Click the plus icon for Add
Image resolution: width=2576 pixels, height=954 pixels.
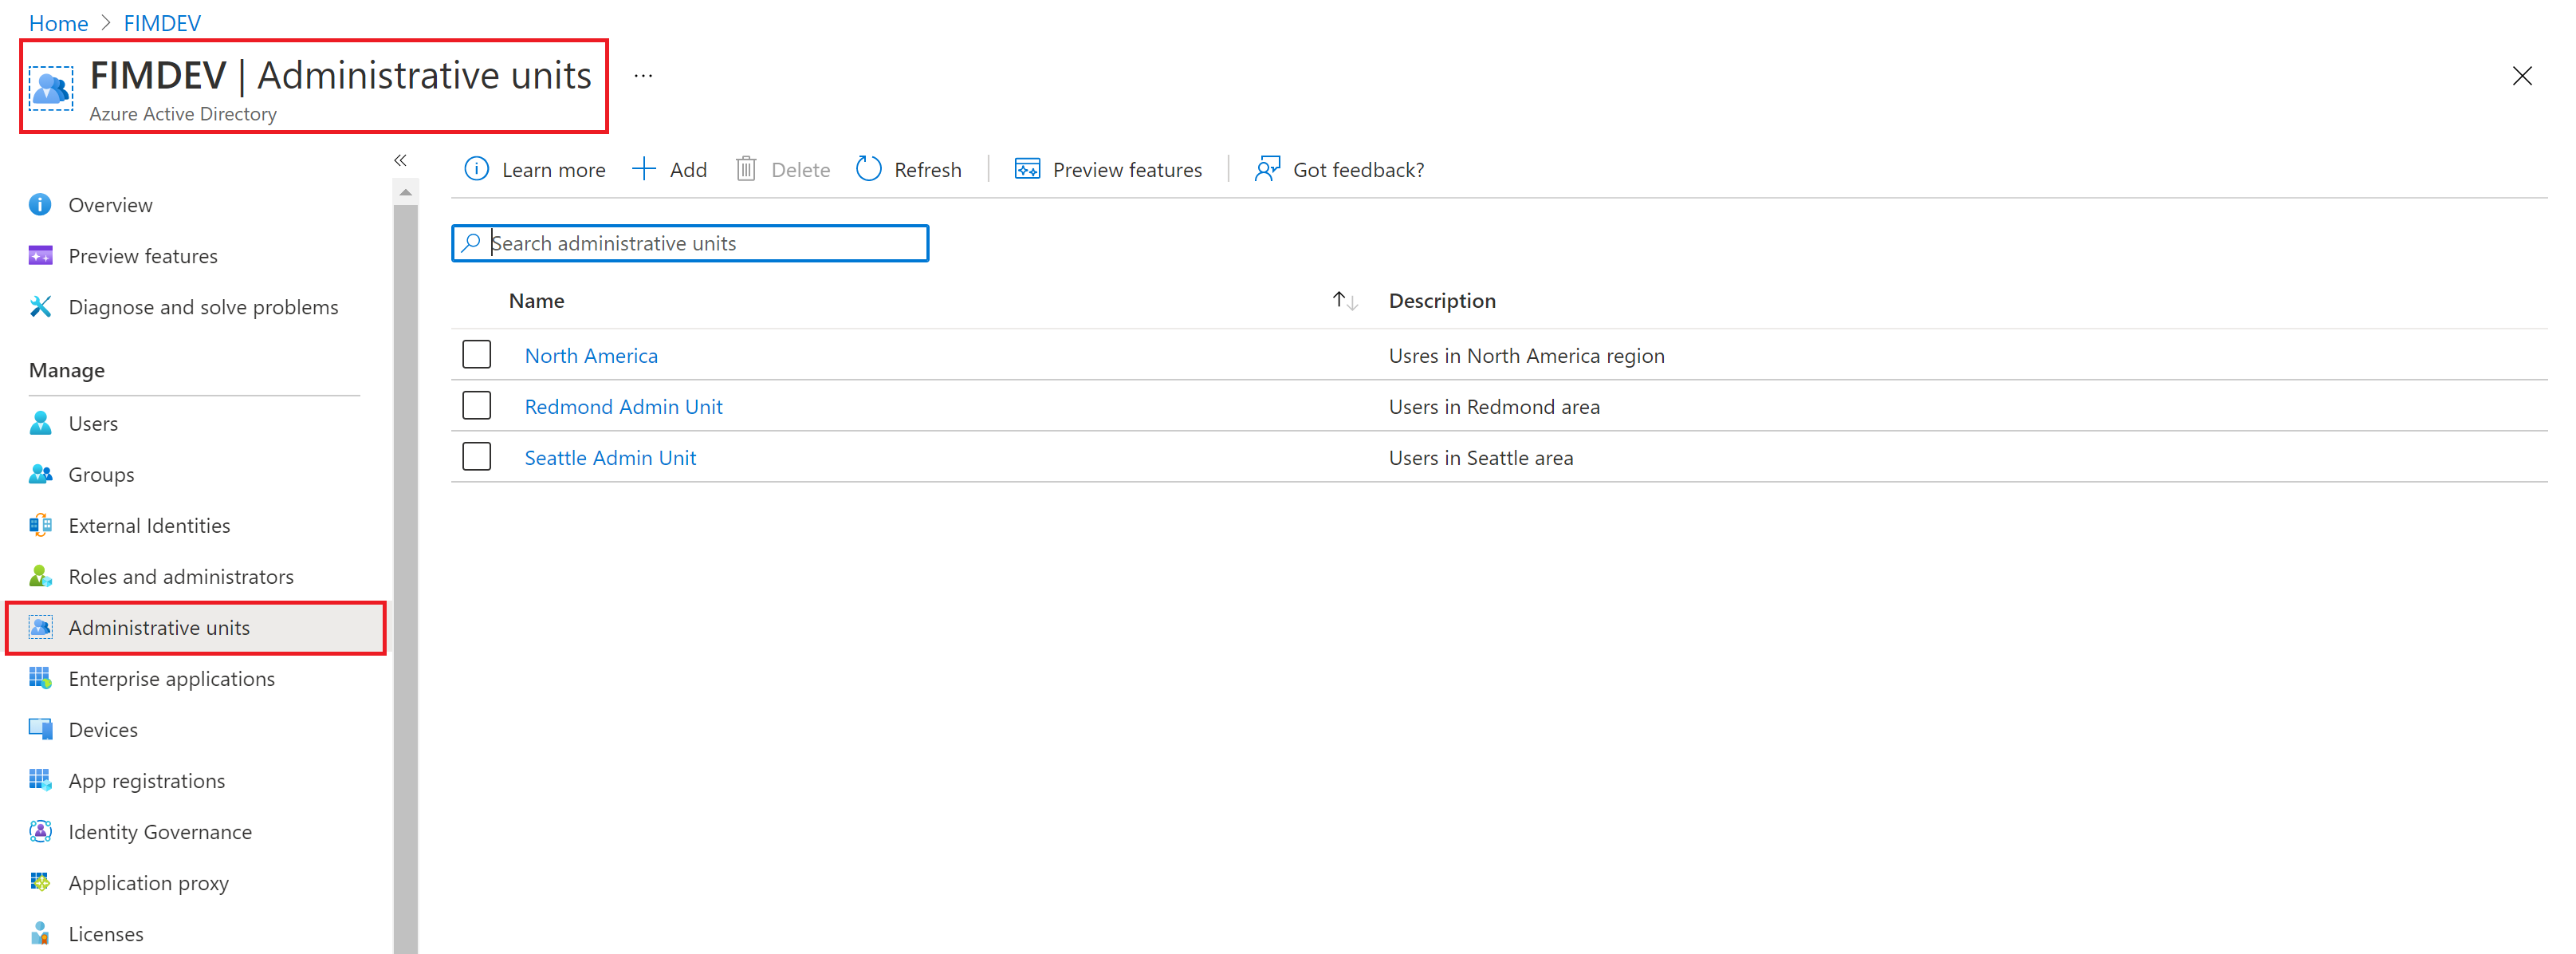pos(644,169)
